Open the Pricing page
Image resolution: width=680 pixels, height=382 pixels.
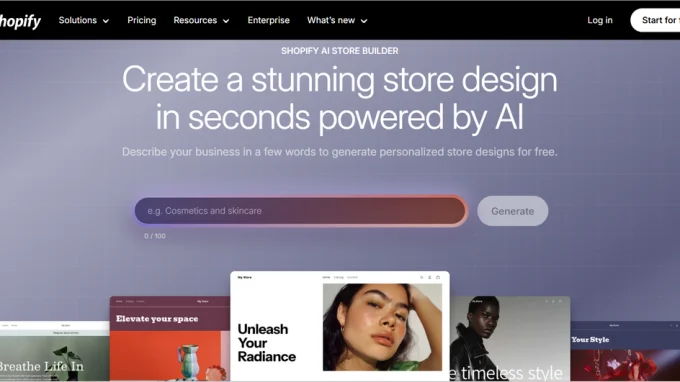point(141,20)
